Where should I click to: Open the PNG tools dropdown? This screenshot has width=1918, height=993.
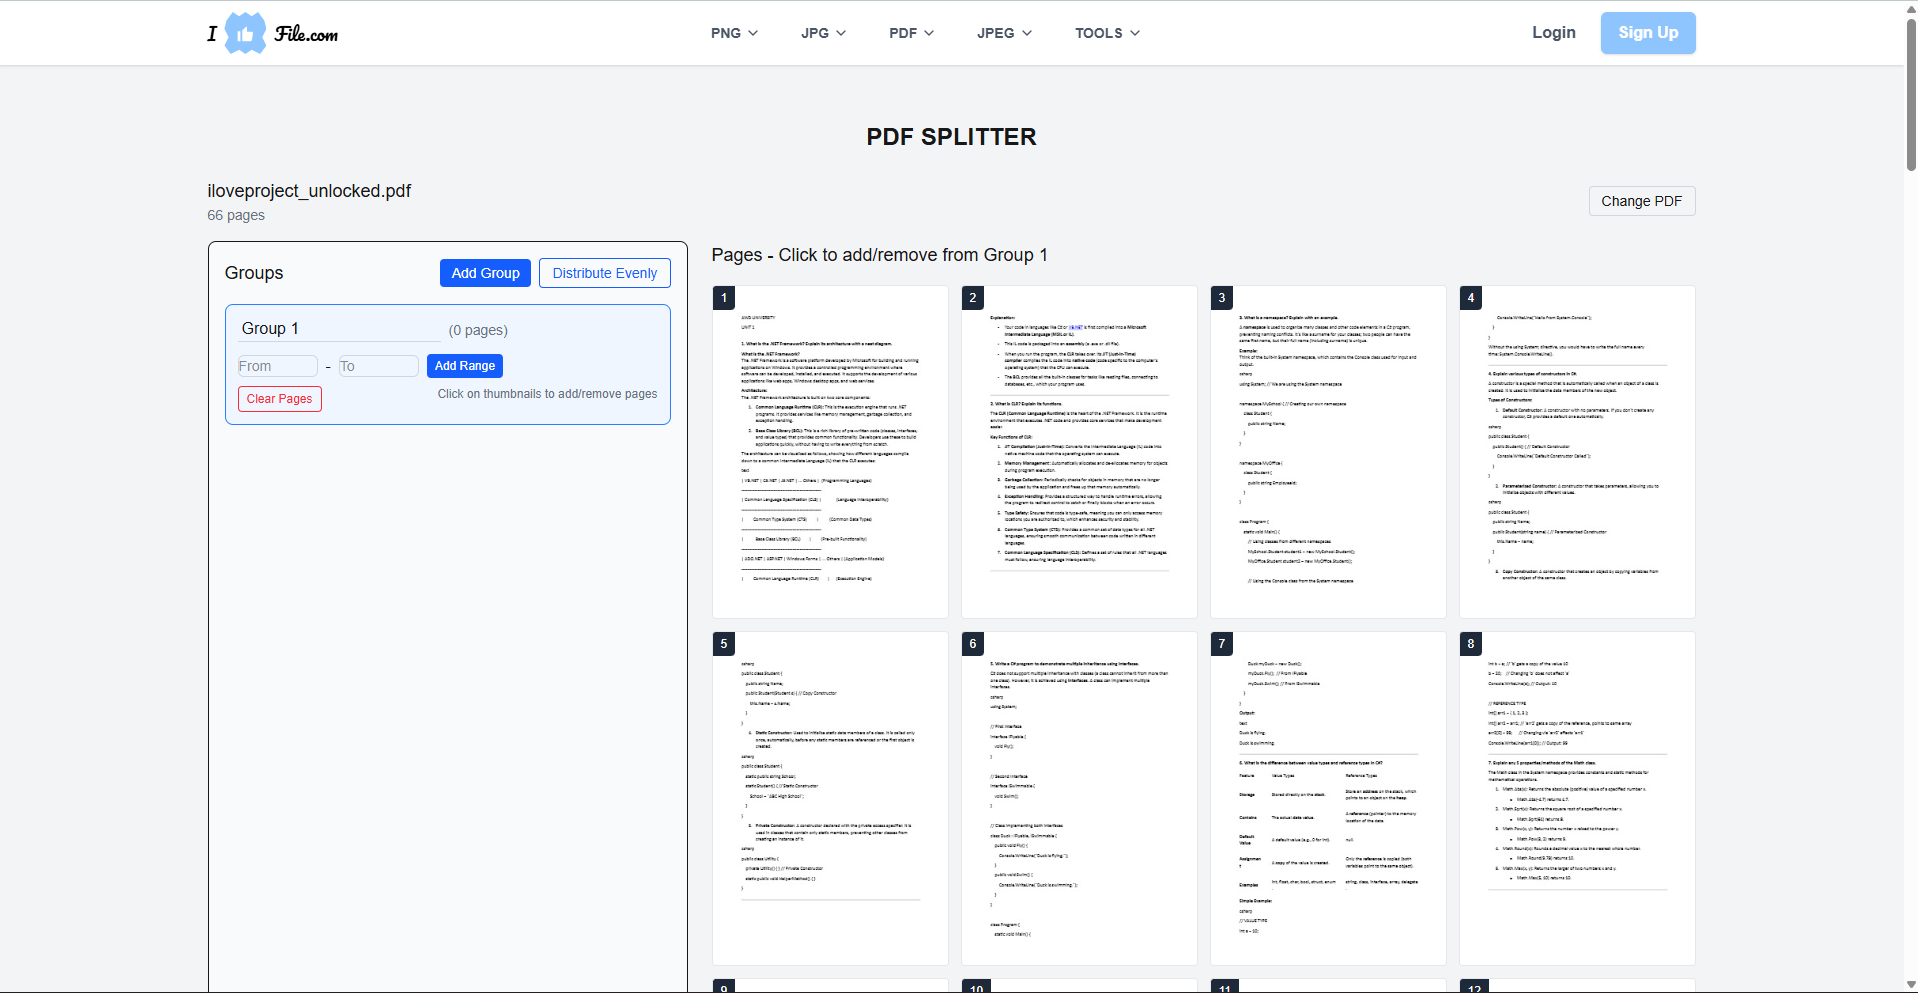pos(733,33)
